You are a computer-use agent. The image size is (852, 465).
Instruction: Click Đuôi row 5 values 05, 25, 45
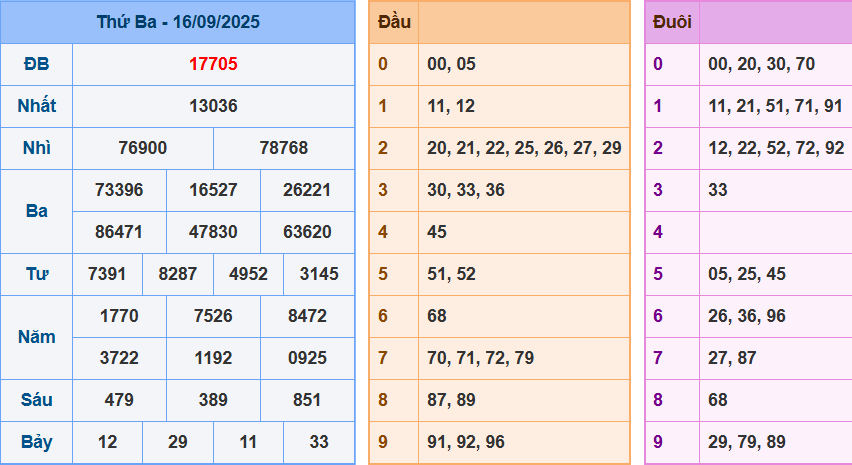747,274
